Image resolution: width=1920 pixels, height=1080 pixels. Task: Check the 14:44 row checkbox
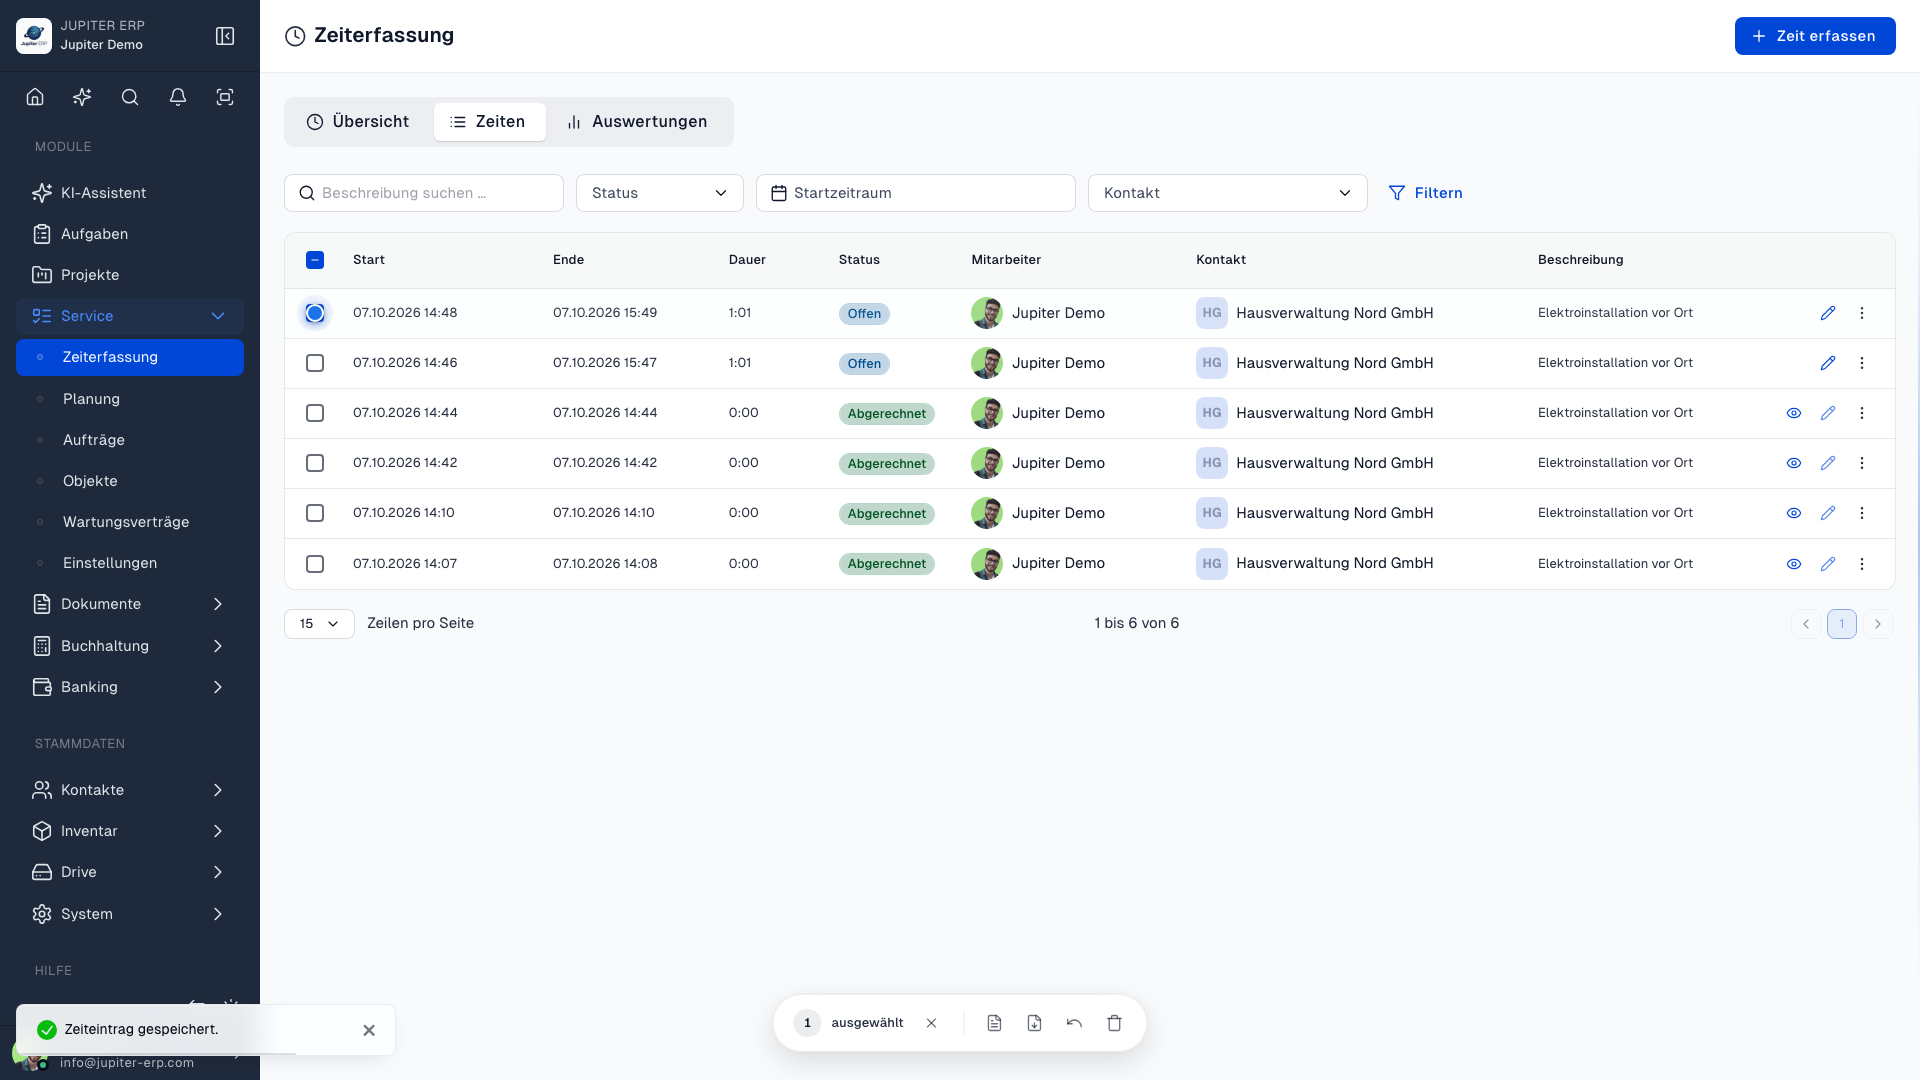point(315,413)
